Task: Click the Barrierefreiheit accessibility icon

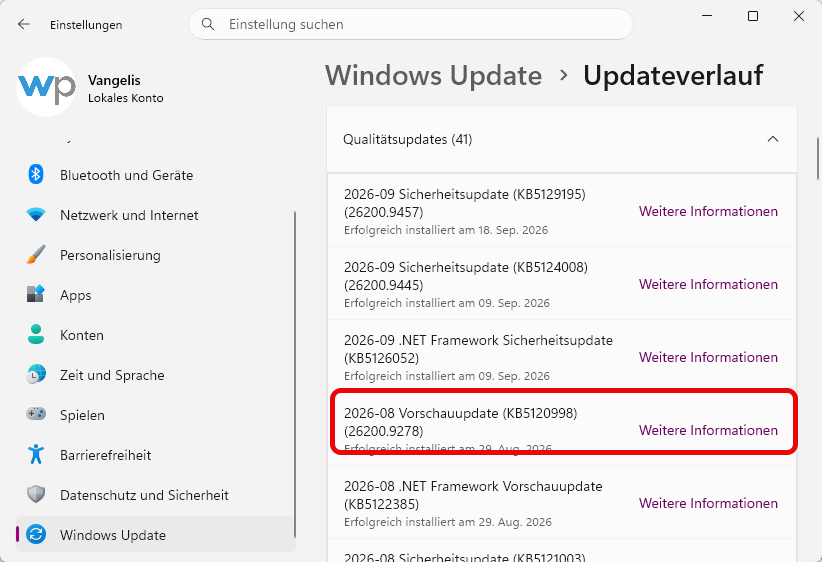Action: (x=36, y=454)
